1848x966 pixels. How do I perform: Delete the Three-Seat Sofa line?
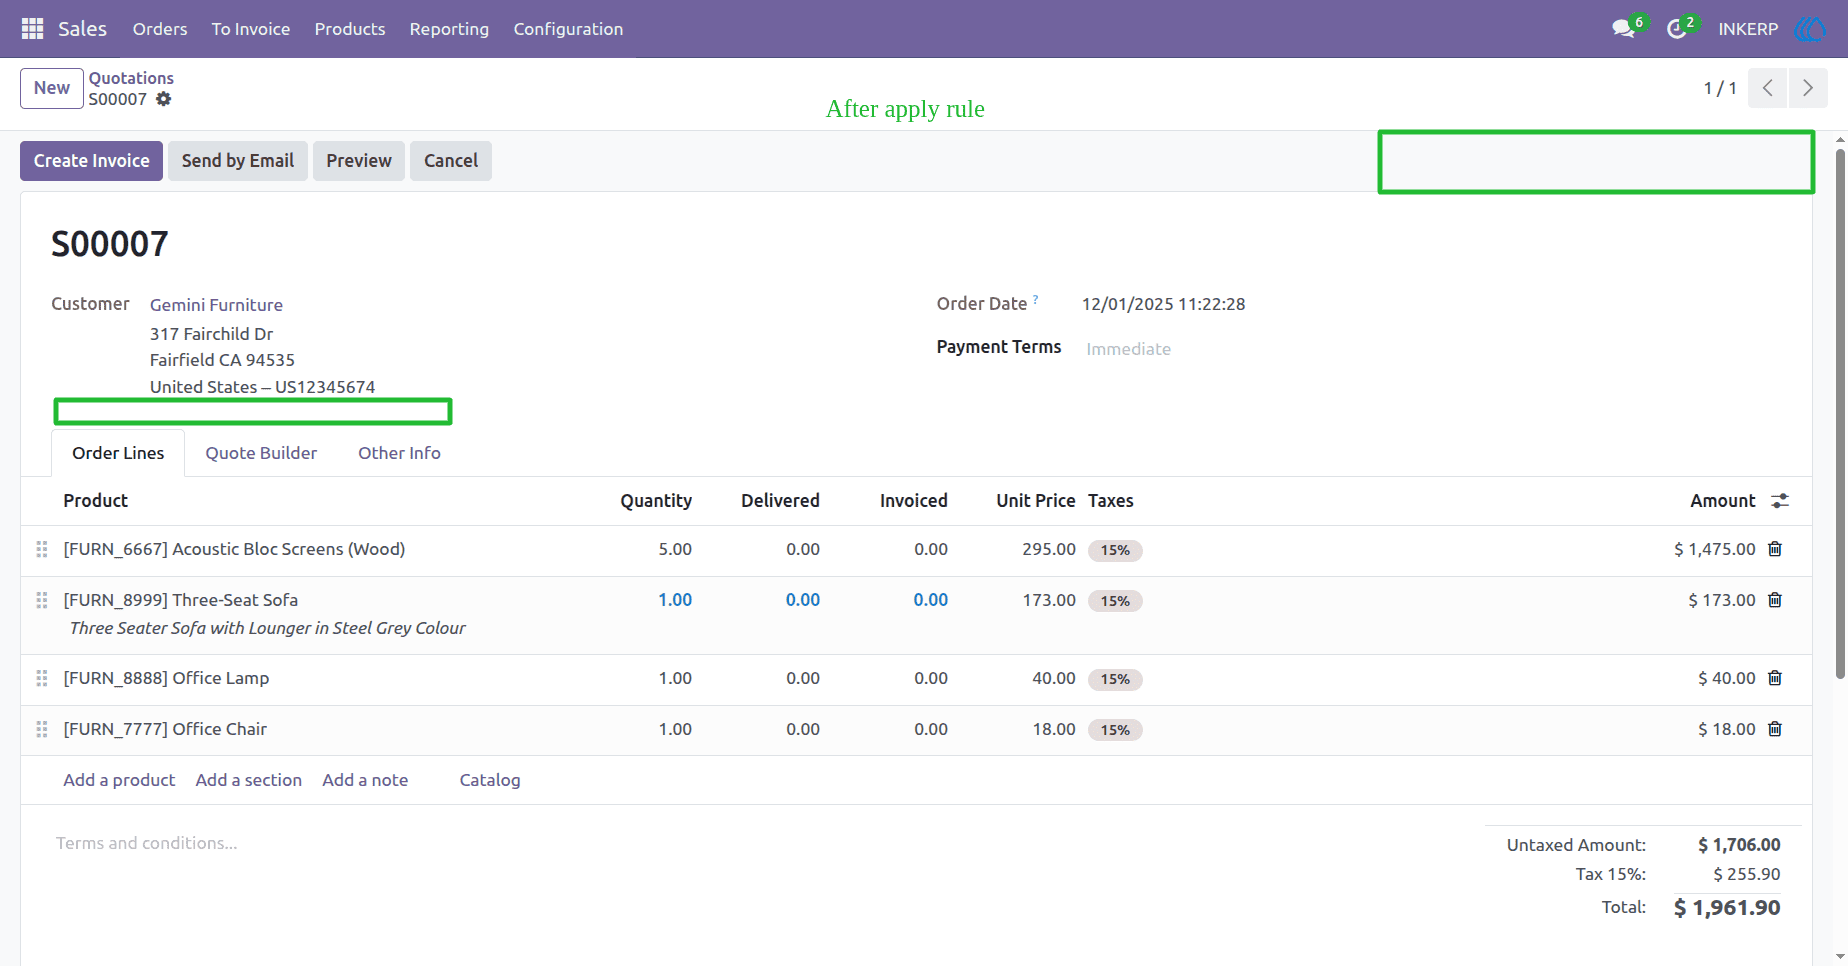pyautogui.click(x=1775, y=600)
